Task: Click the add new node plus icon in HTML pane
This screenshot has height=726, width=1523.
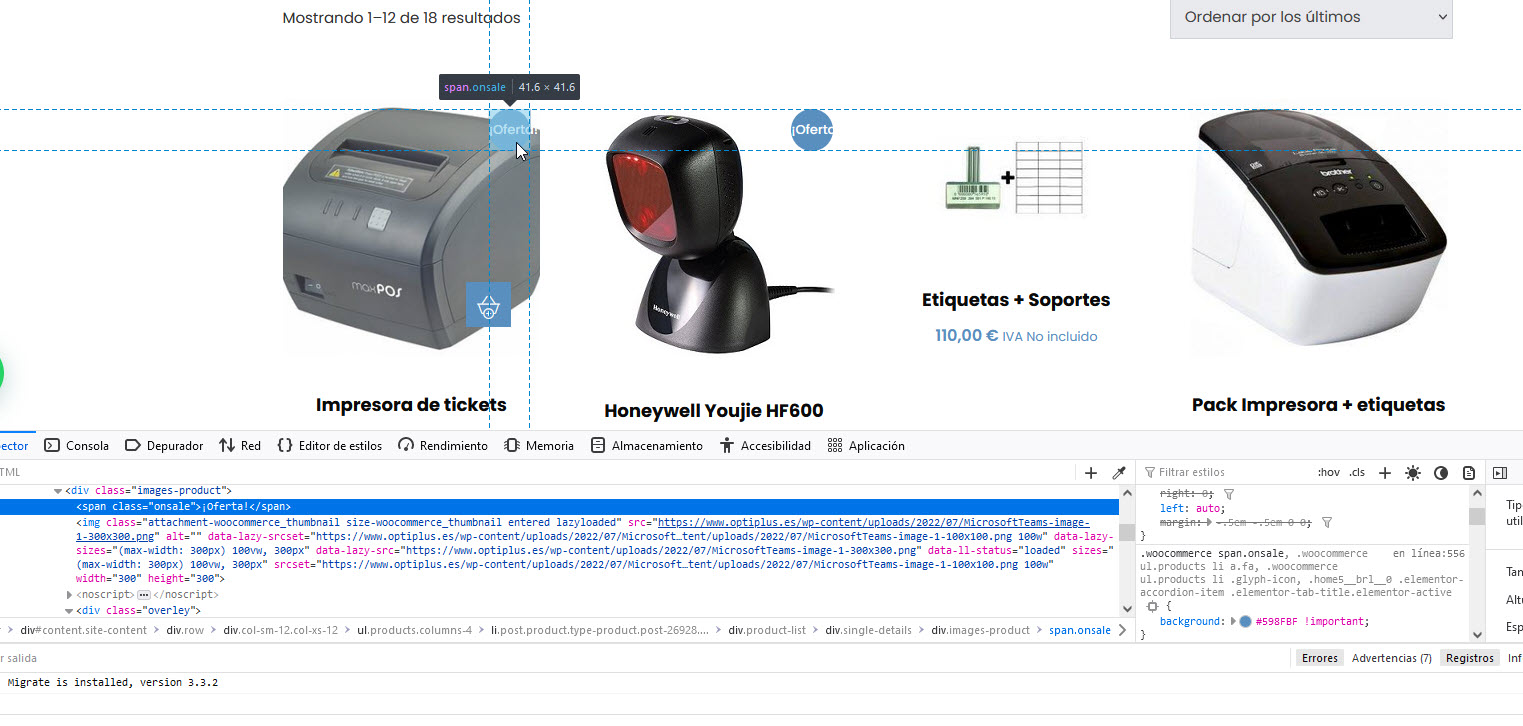Action: click(1091, 472)
